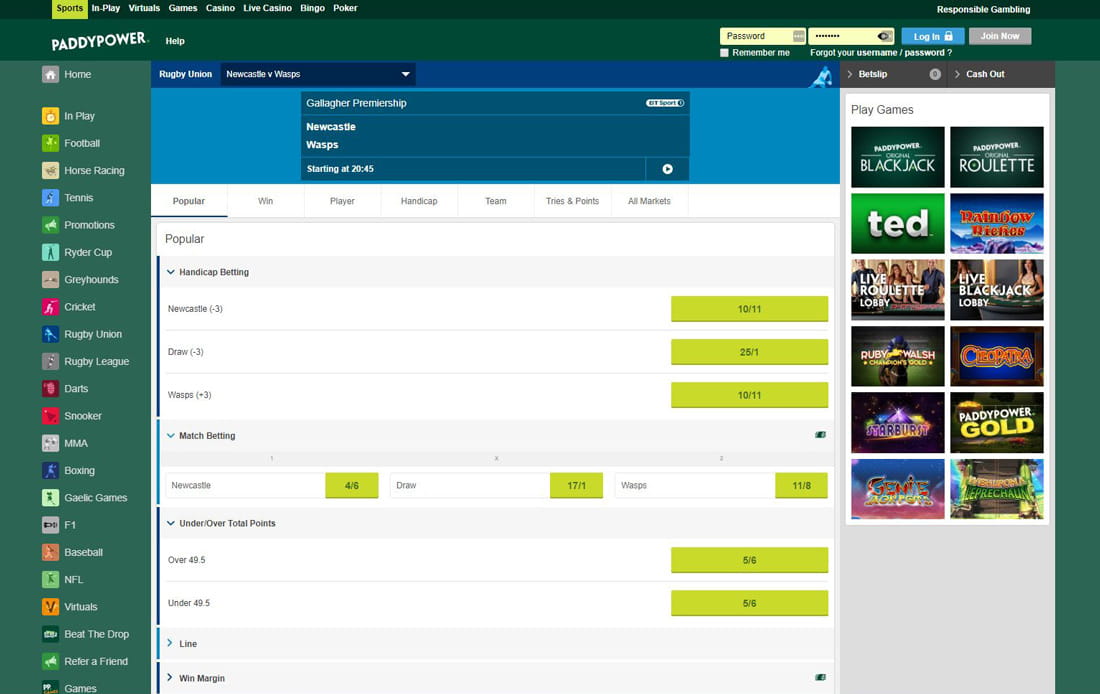1100x694 pixels.
Task: Select the Football sidebar icon
Action: (51, 143)
